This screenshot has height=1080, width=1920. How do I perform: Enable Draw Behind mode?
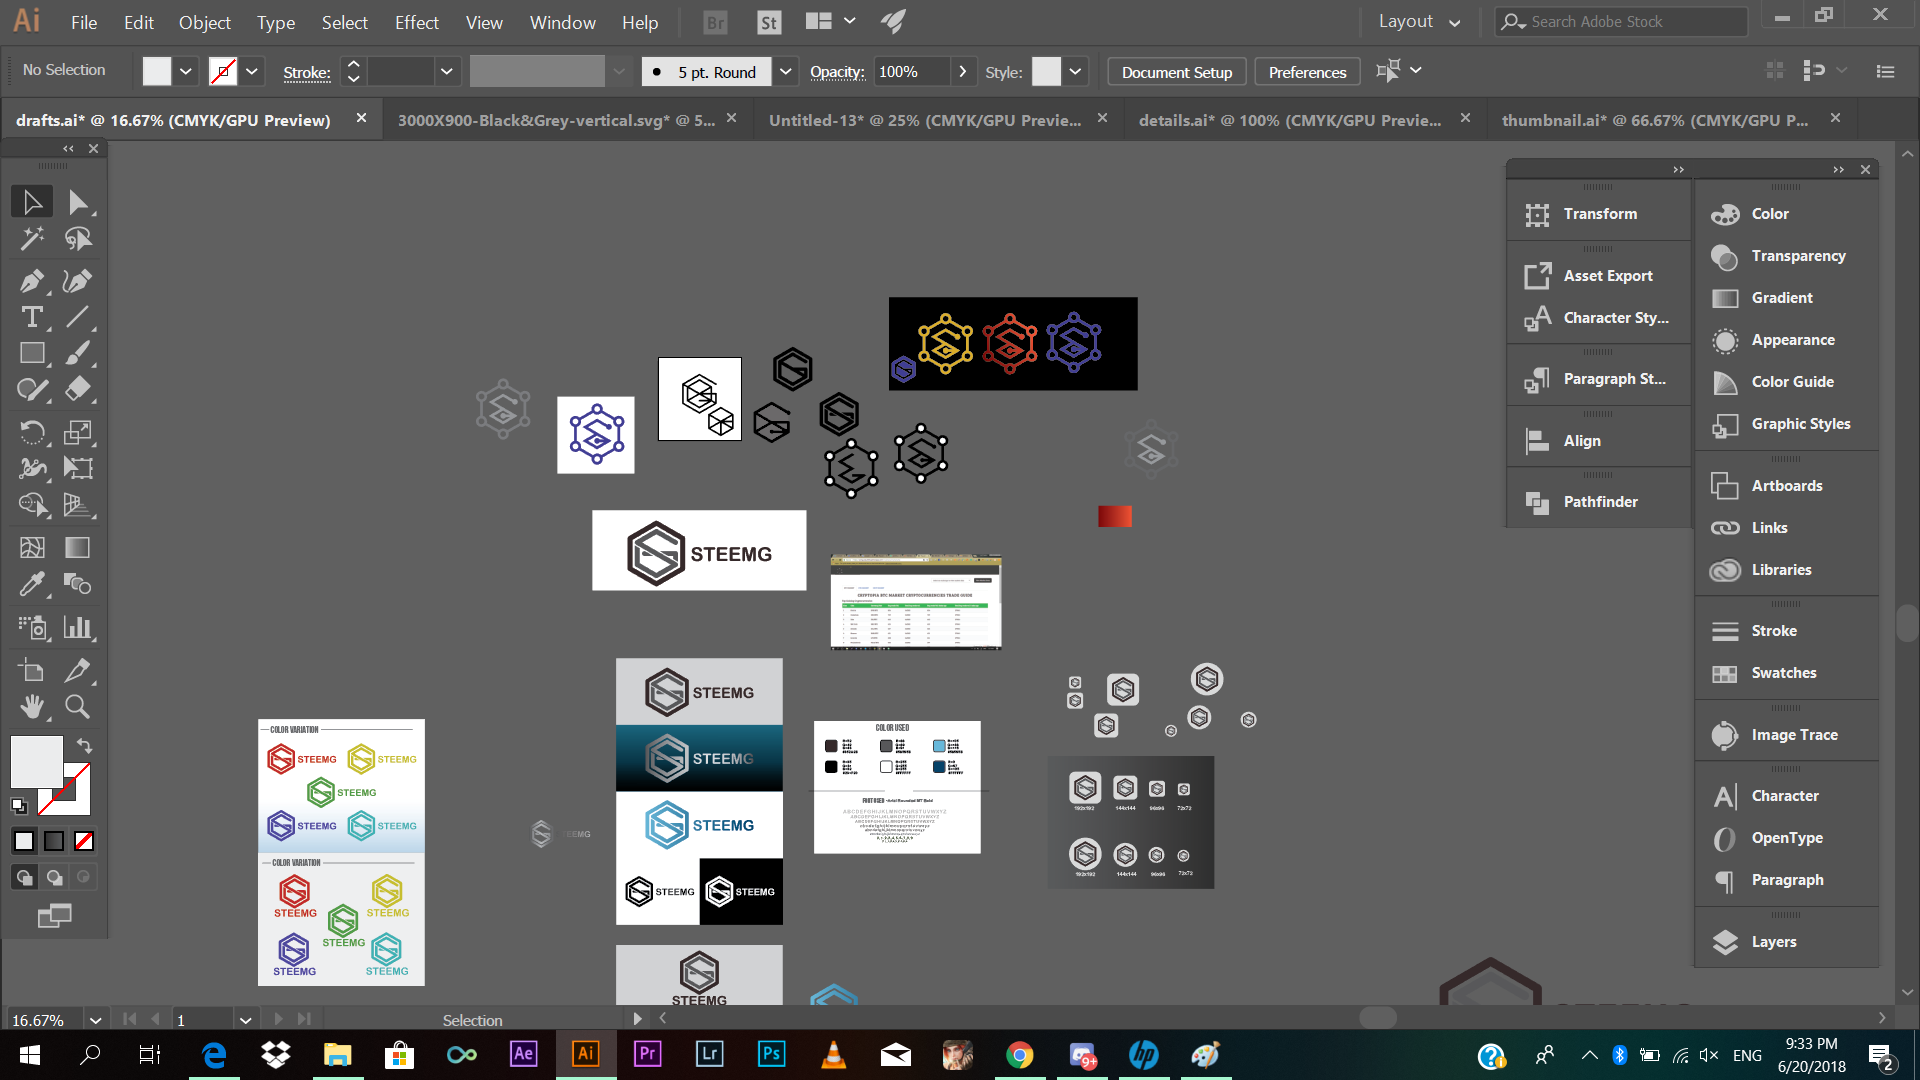pos(54,877)
